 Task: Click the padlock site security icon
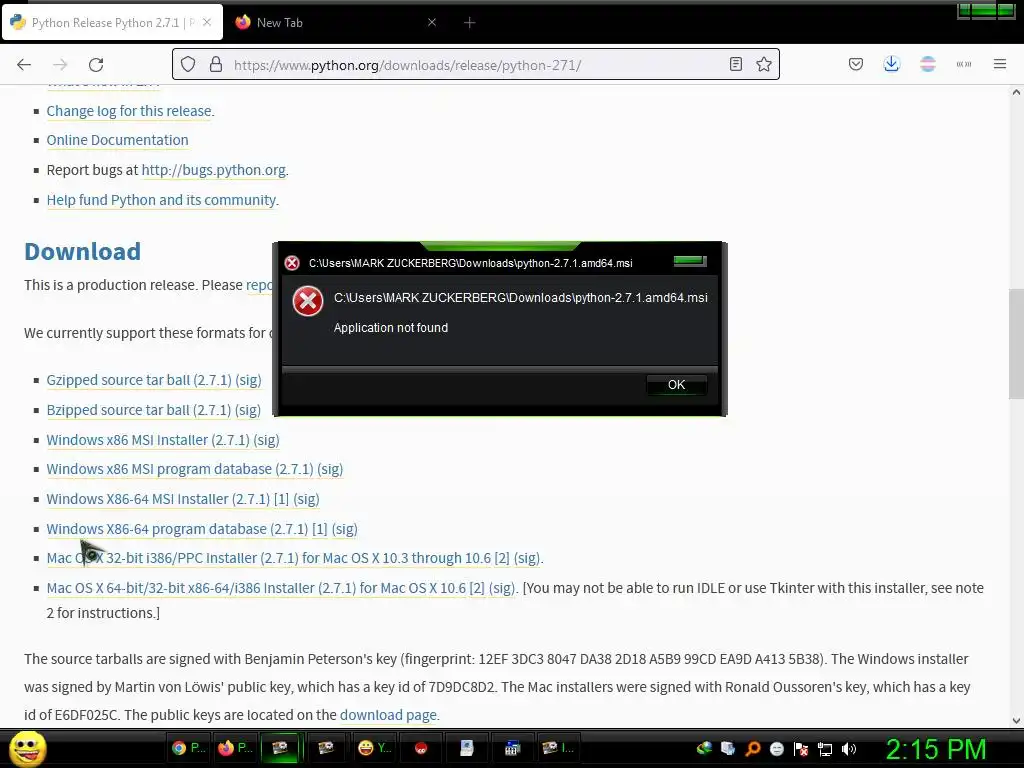[216, 65]
